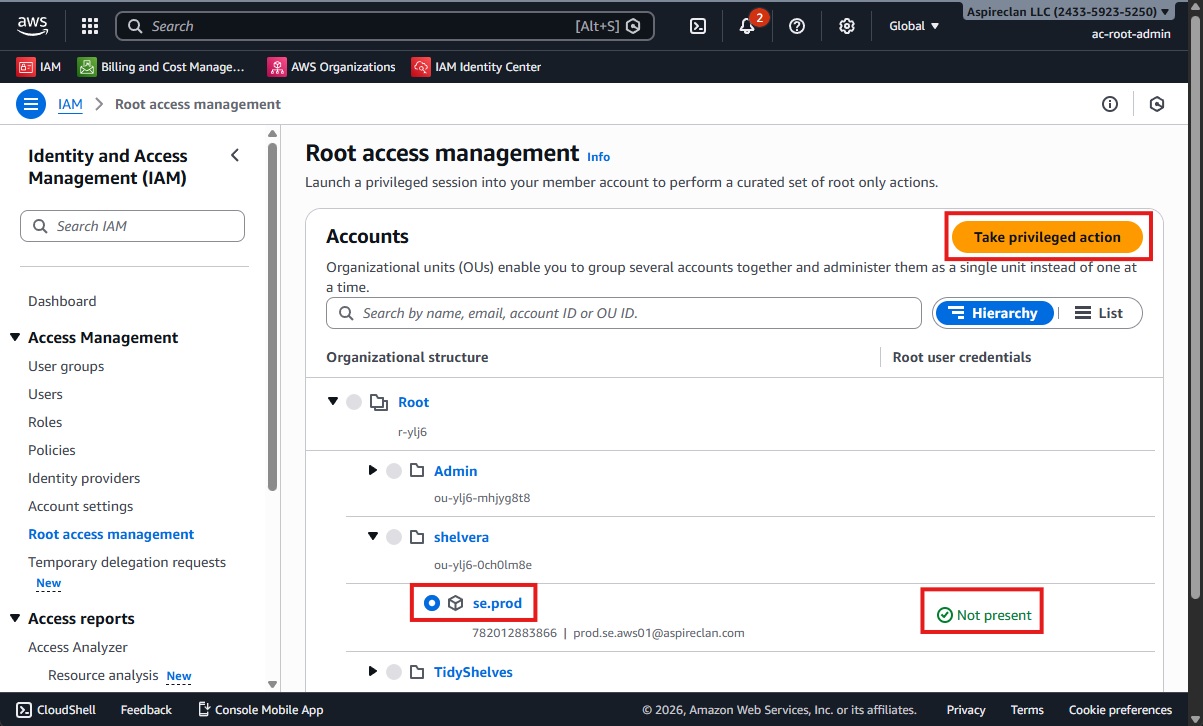Click the IAM favorite shortcut icon
This screenshot has height=726, width=1203.
(x=25, y=67)
